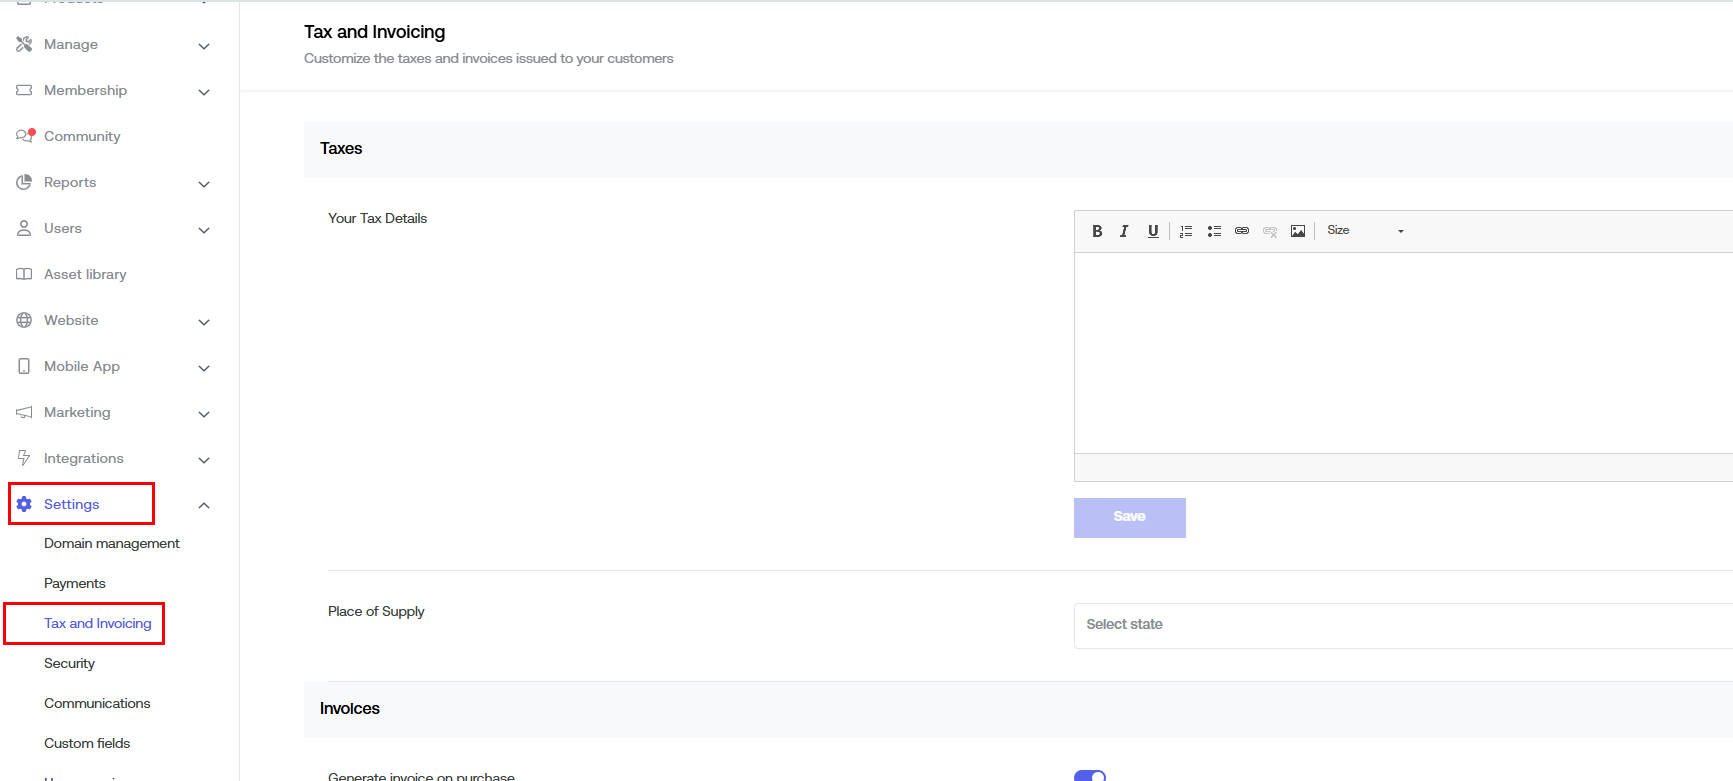Open the Security settings page
The width and height of the screenshot is (1733, 781).
click(x=70, y=663)
